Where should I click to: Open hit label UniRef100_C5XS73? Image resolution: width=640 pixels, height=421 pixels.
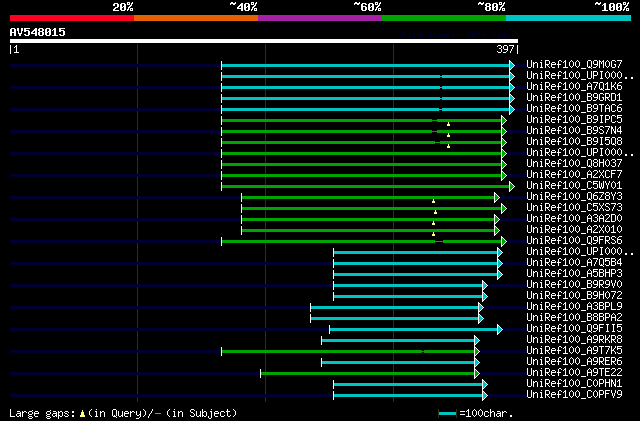(x=574, y=207)
